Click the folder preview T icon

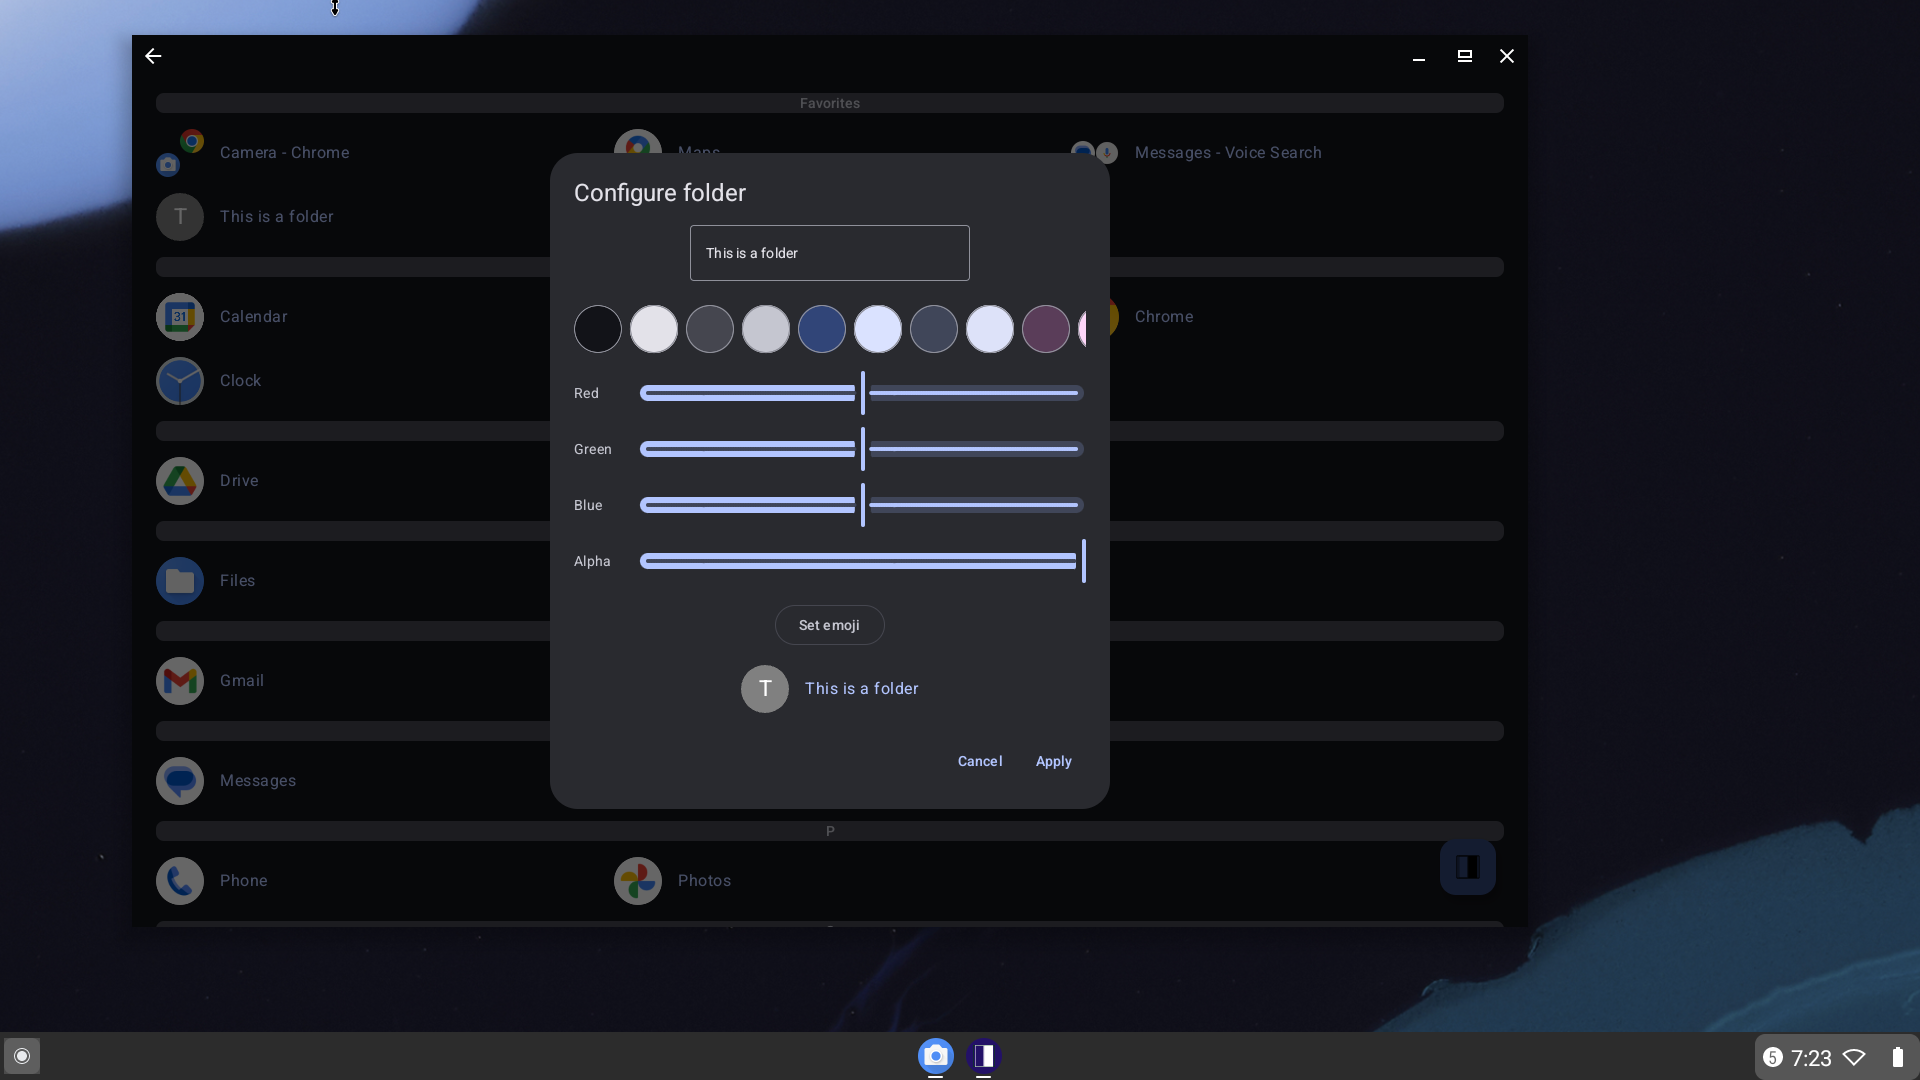765,689
